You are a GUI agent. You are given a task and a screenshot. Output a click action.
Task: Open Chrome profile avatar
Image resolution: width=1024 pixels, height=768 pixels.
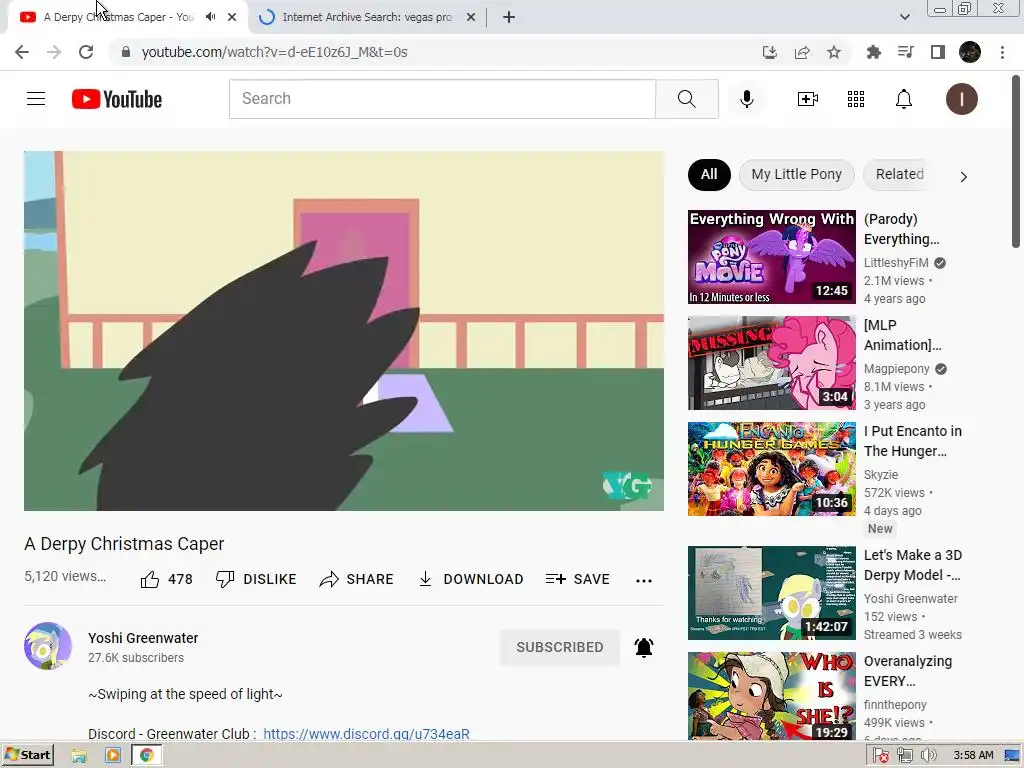[970, 52]
